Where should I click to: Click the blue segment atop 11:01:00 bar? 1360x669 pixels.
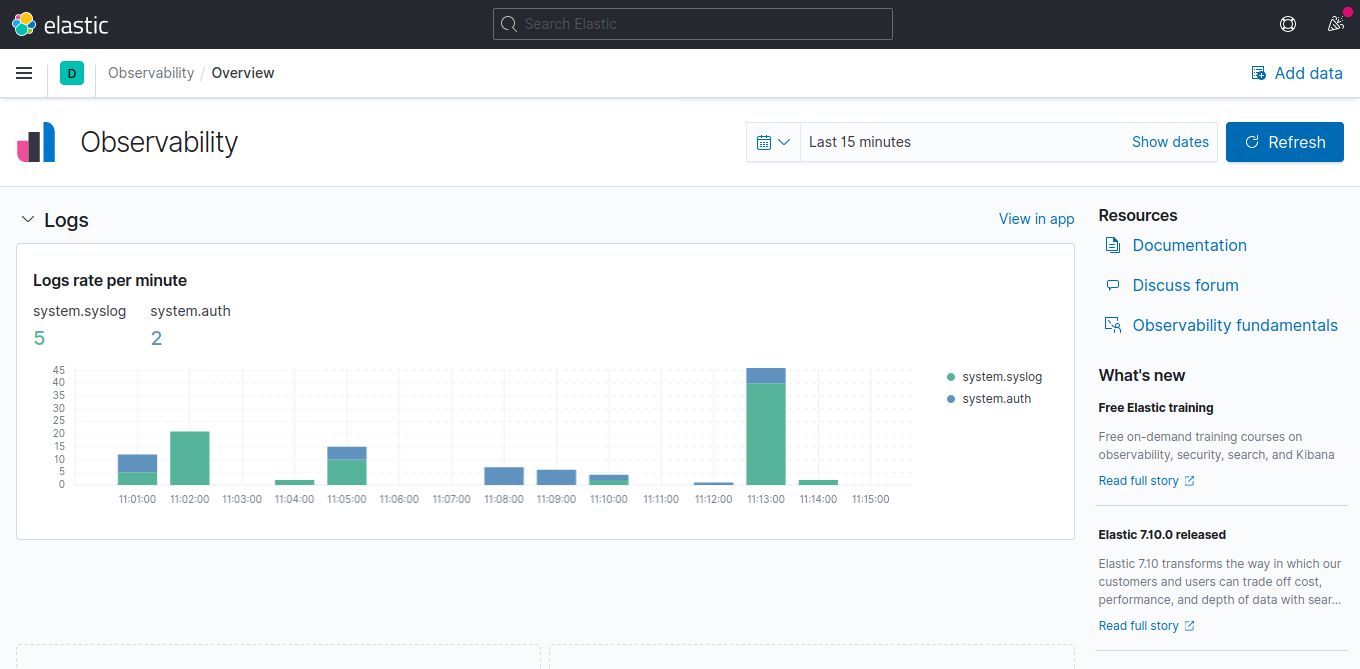137,463
